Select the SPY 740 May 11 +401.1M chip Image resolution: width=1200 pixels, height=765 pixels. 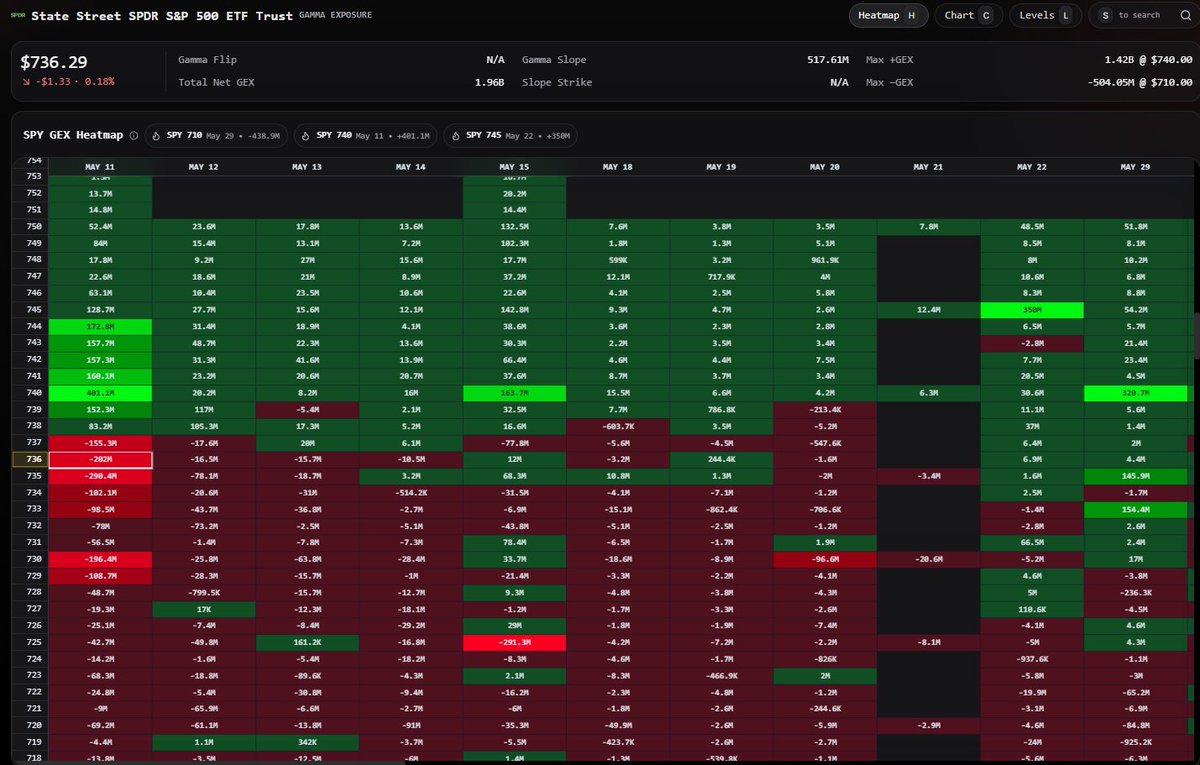tap(364, 135)
